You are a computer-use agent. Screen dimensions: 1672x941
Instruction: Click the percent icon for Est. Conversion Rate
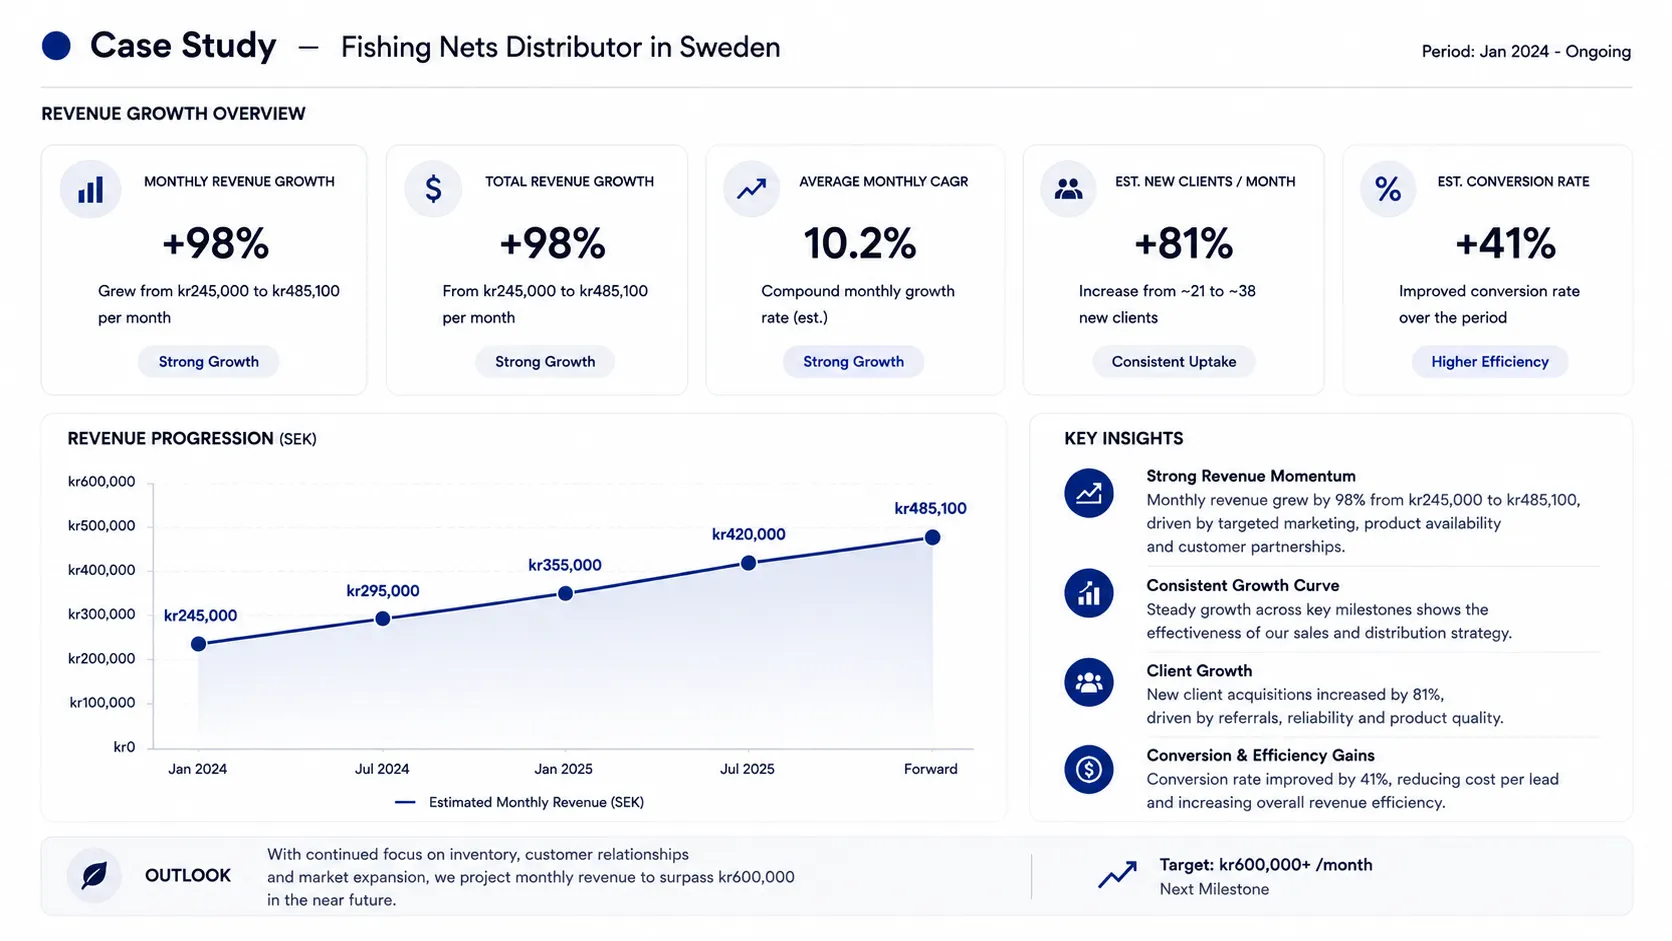[1388, 189]
